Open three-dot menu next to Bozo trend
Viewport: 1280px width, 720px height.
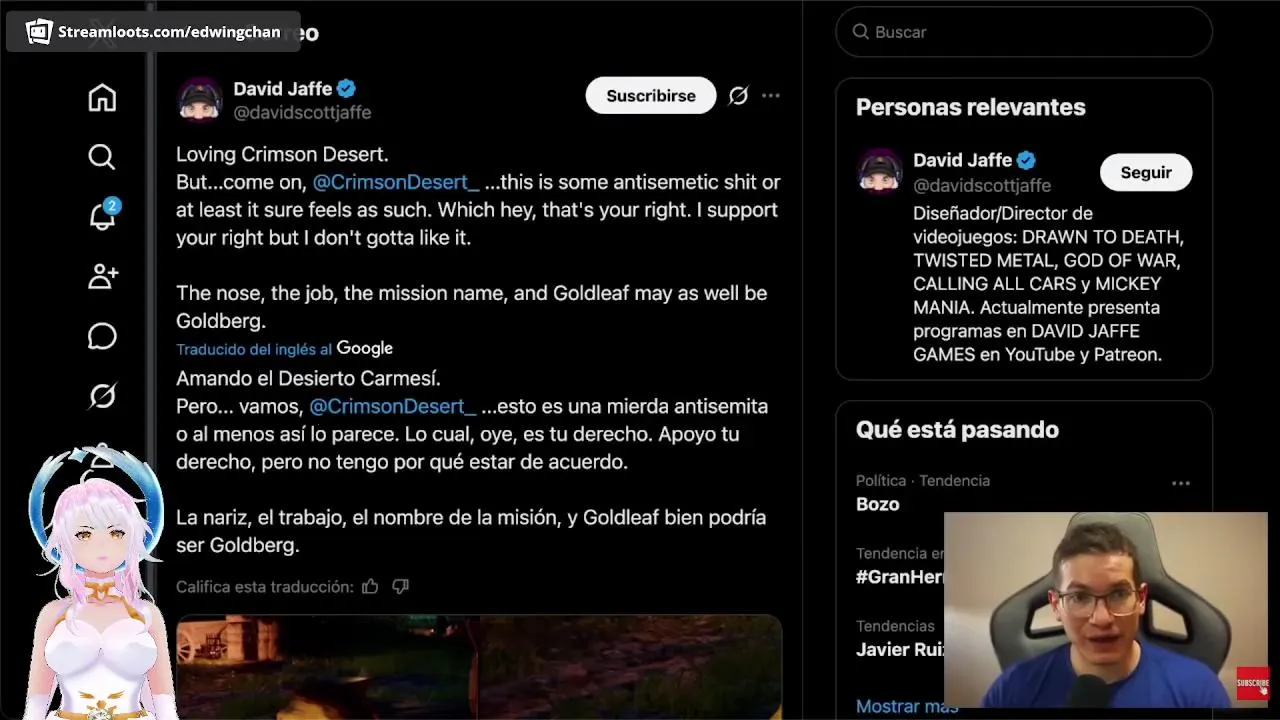[1181, 483]
